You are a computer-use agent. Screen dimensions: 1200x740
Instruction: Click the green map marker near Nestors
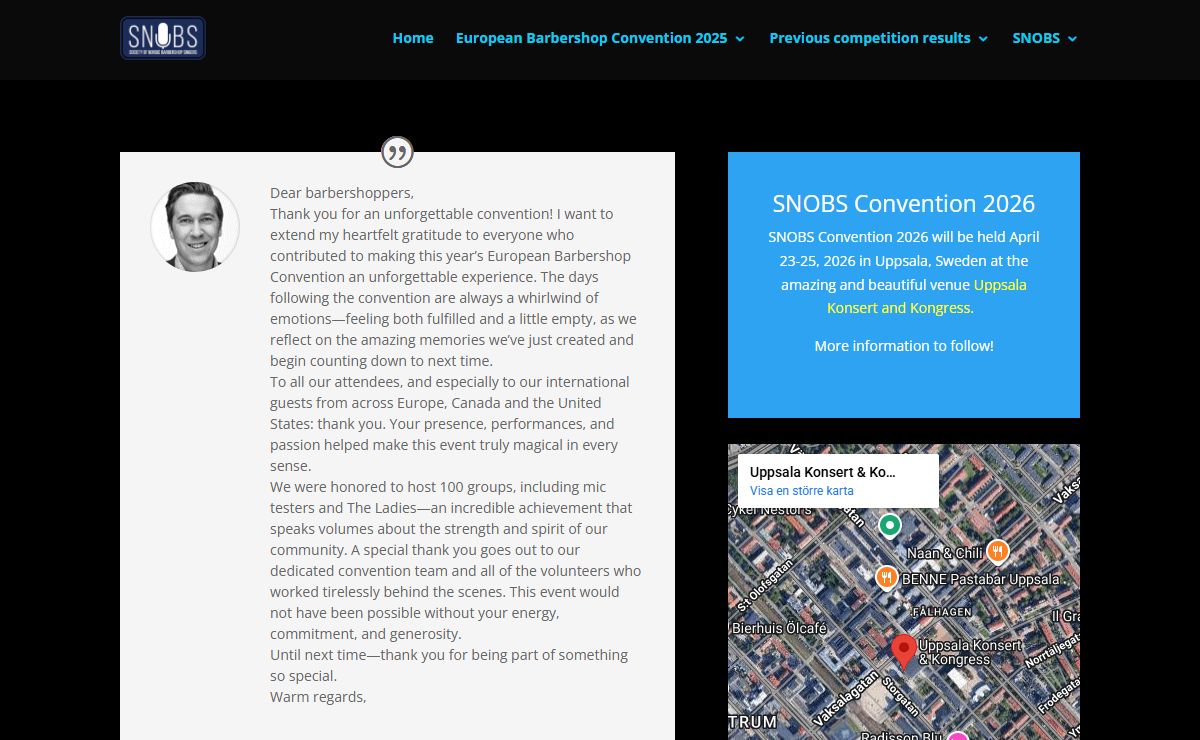point(889,524)
